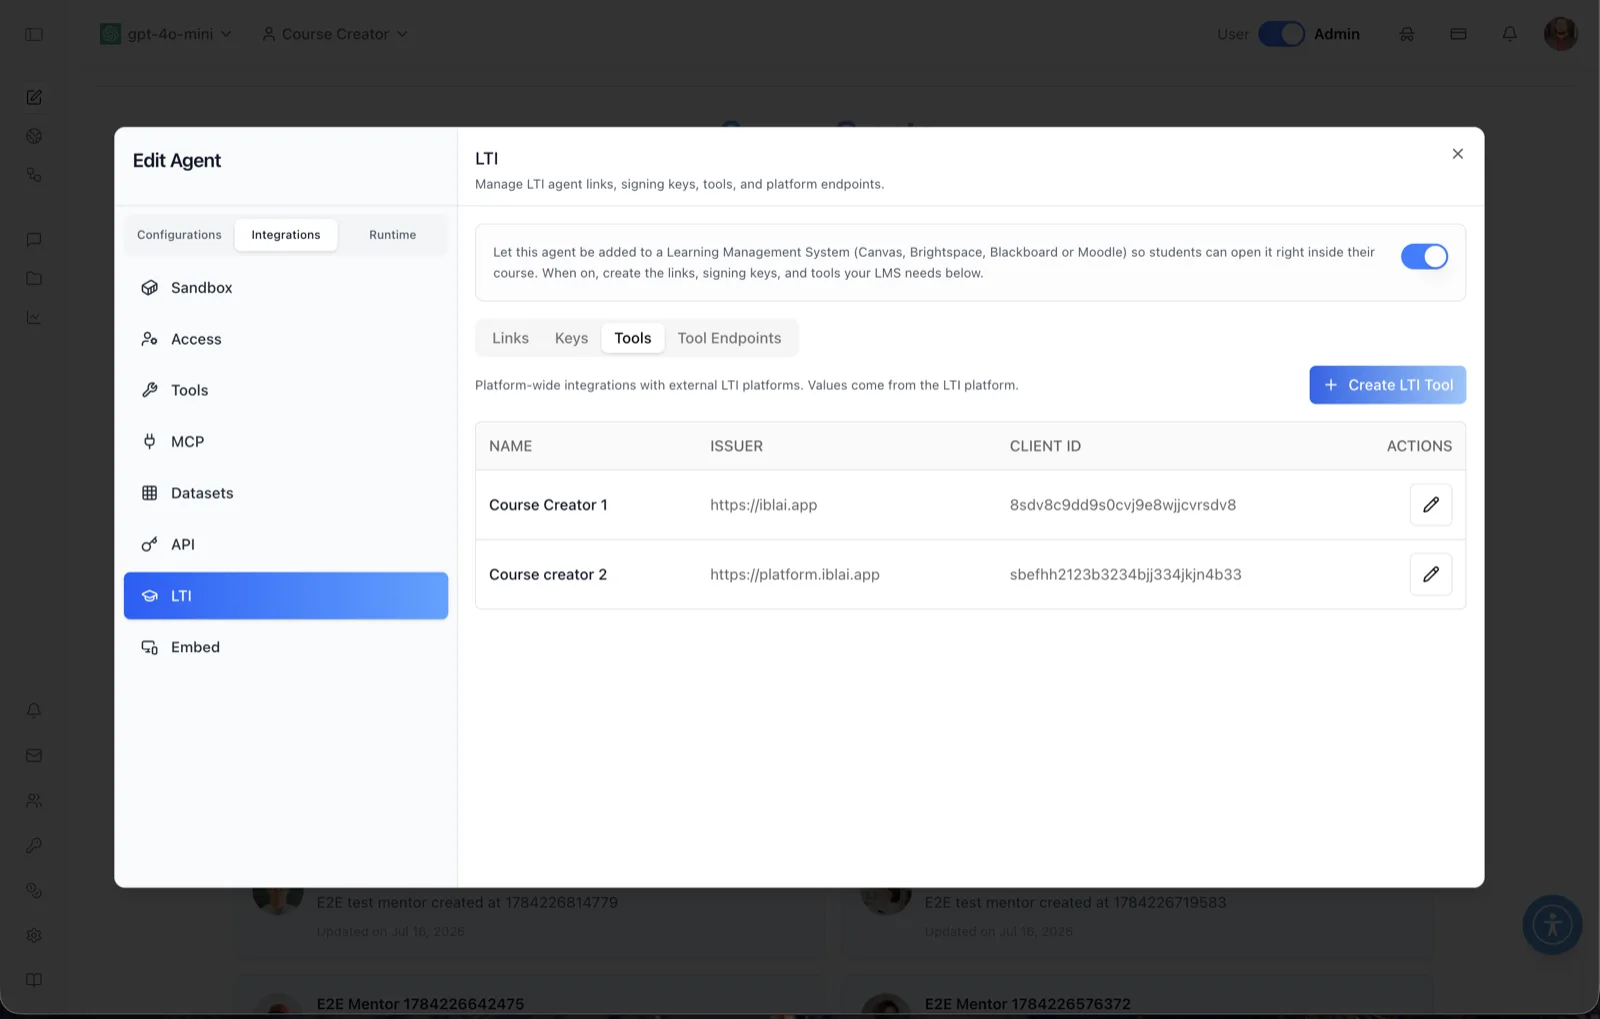Click the Create LTI Tool button
The width and height of the screenshot is (1600, 1019).
1387,385
